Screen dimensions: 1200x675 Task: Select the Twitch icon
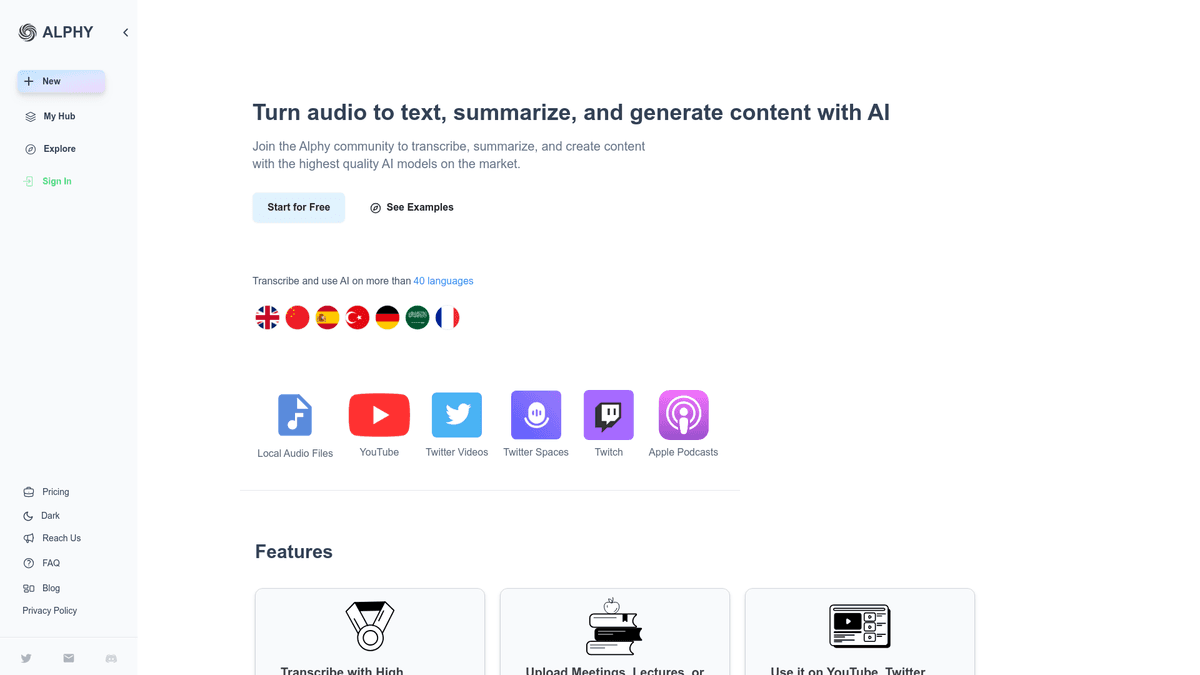coord(609,415)
